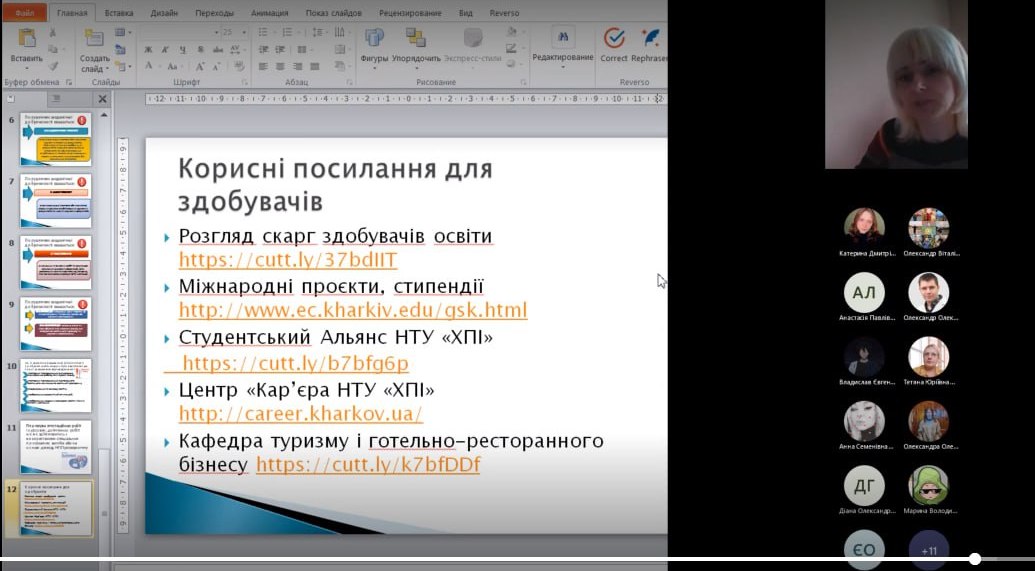1035x571 pixels.
Task: Click the clear formatting icon
Action: (x=238, y=66)
